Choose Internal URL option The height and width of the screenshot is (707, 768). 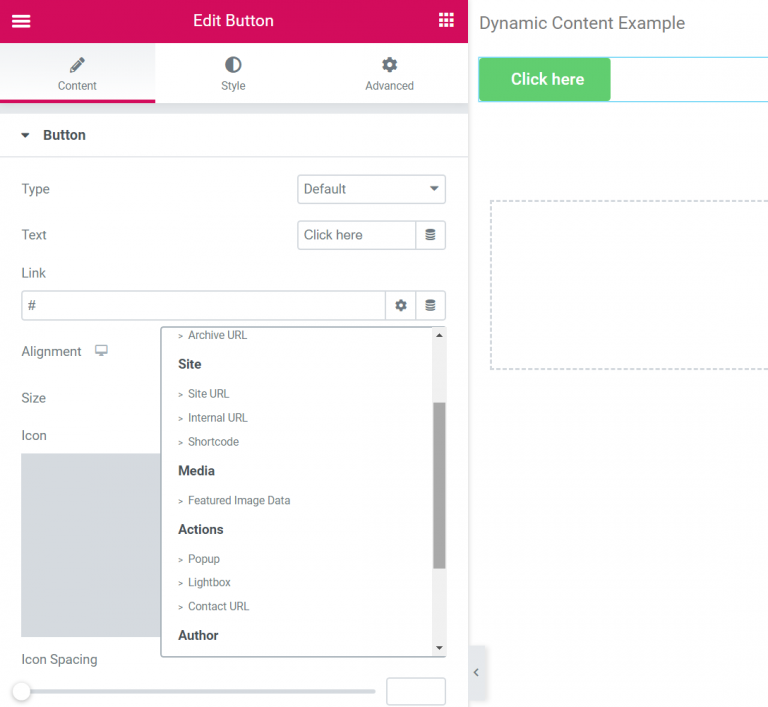pyautogui.click(x=217, y=418)
